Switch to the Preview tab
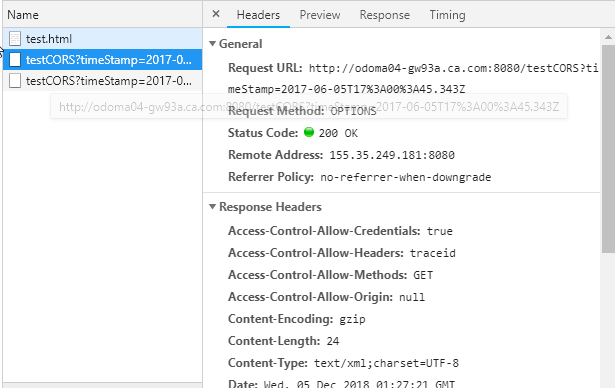615x388 pixels. [320, 15]
